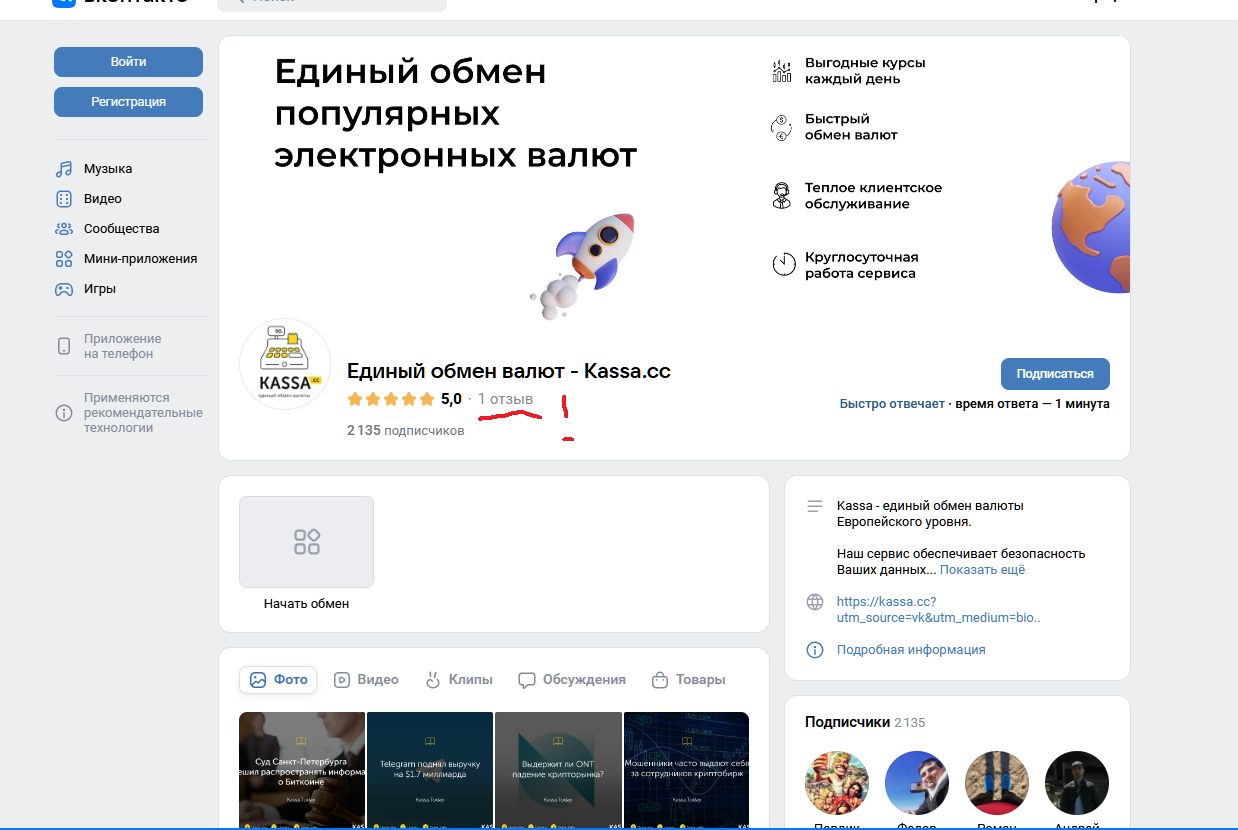The width and height of the screenshot is (1238, 830).
Task: Click the globe icon beside kassa.cc link
Action: tap(815, 602)
